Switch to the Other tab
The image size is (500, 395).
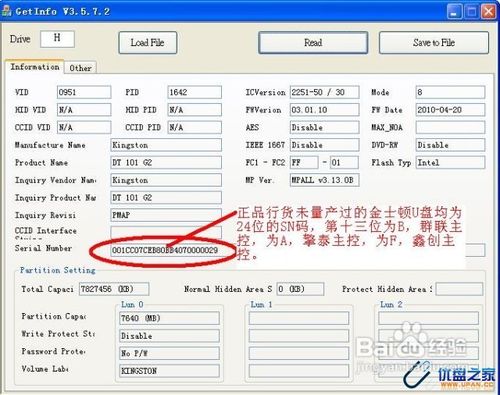(x=80, y=68)
